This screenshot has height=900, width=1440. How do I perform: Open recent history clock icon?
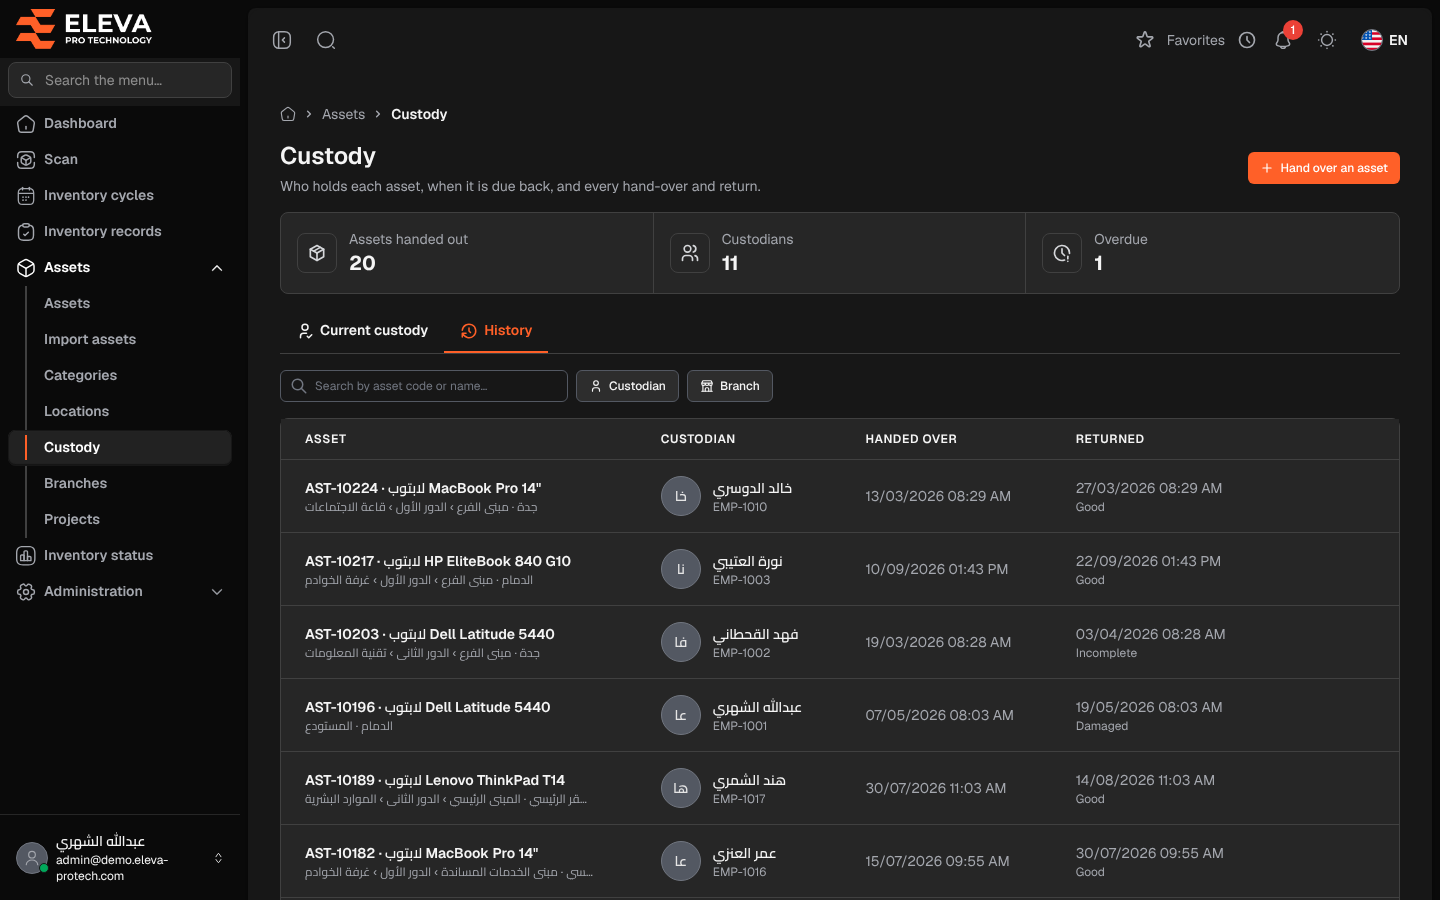coord(1247,40)
